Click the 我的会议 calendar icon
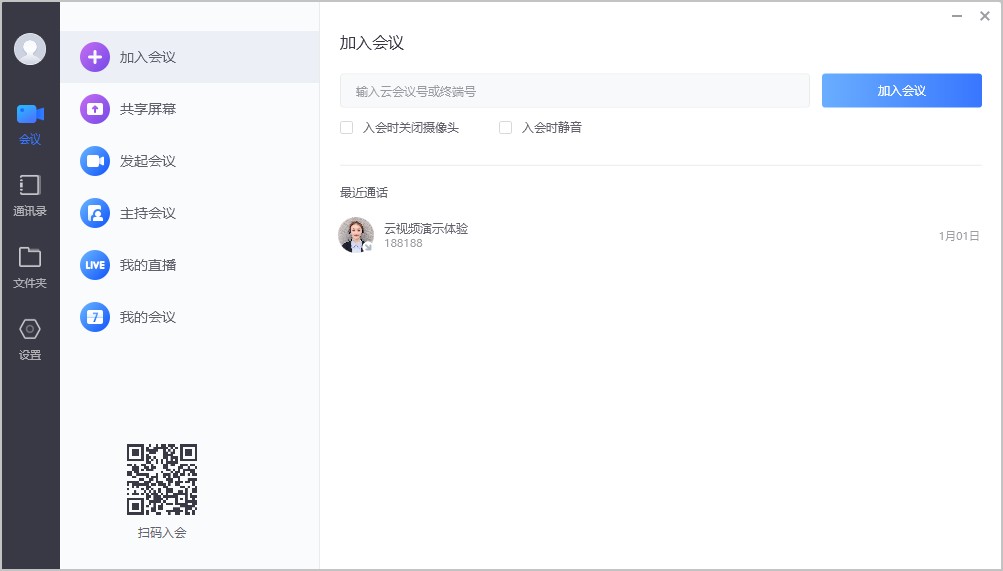The height and width of the screenshot is (571, 1003). coord(95,317)
